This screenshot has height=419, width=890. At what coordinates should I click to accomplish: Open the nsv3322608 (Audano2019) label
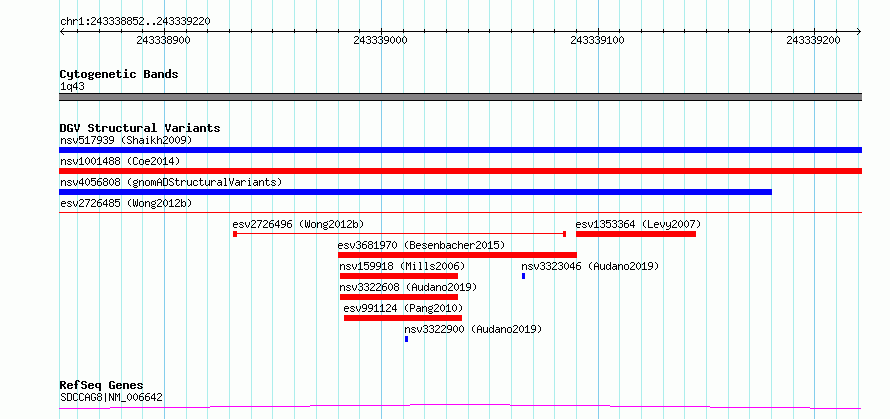coord(408,287)
